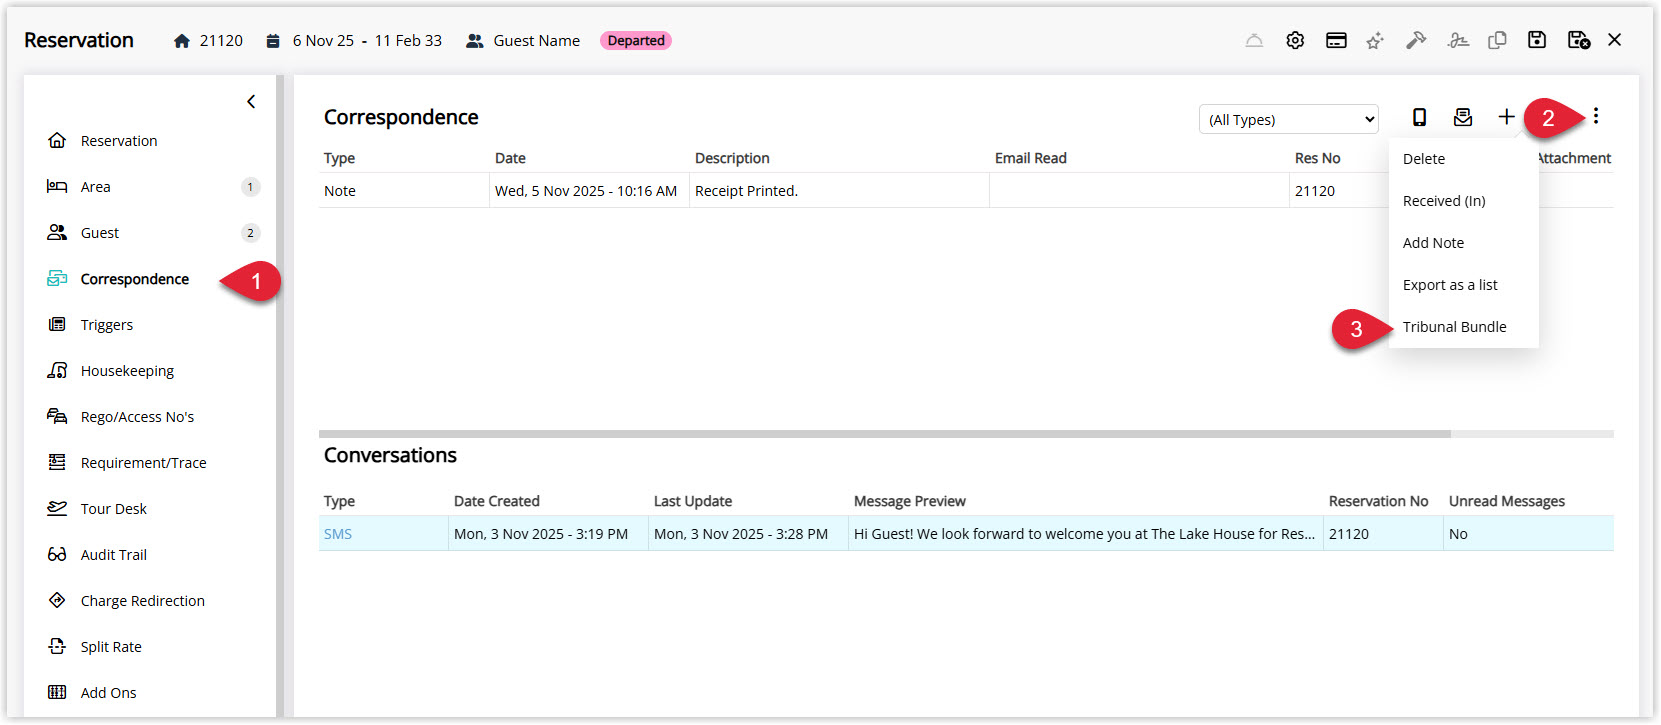This screenshot has width=1661, height=725.
Task: Click the Date Created column header
Action: coord(497,501)
